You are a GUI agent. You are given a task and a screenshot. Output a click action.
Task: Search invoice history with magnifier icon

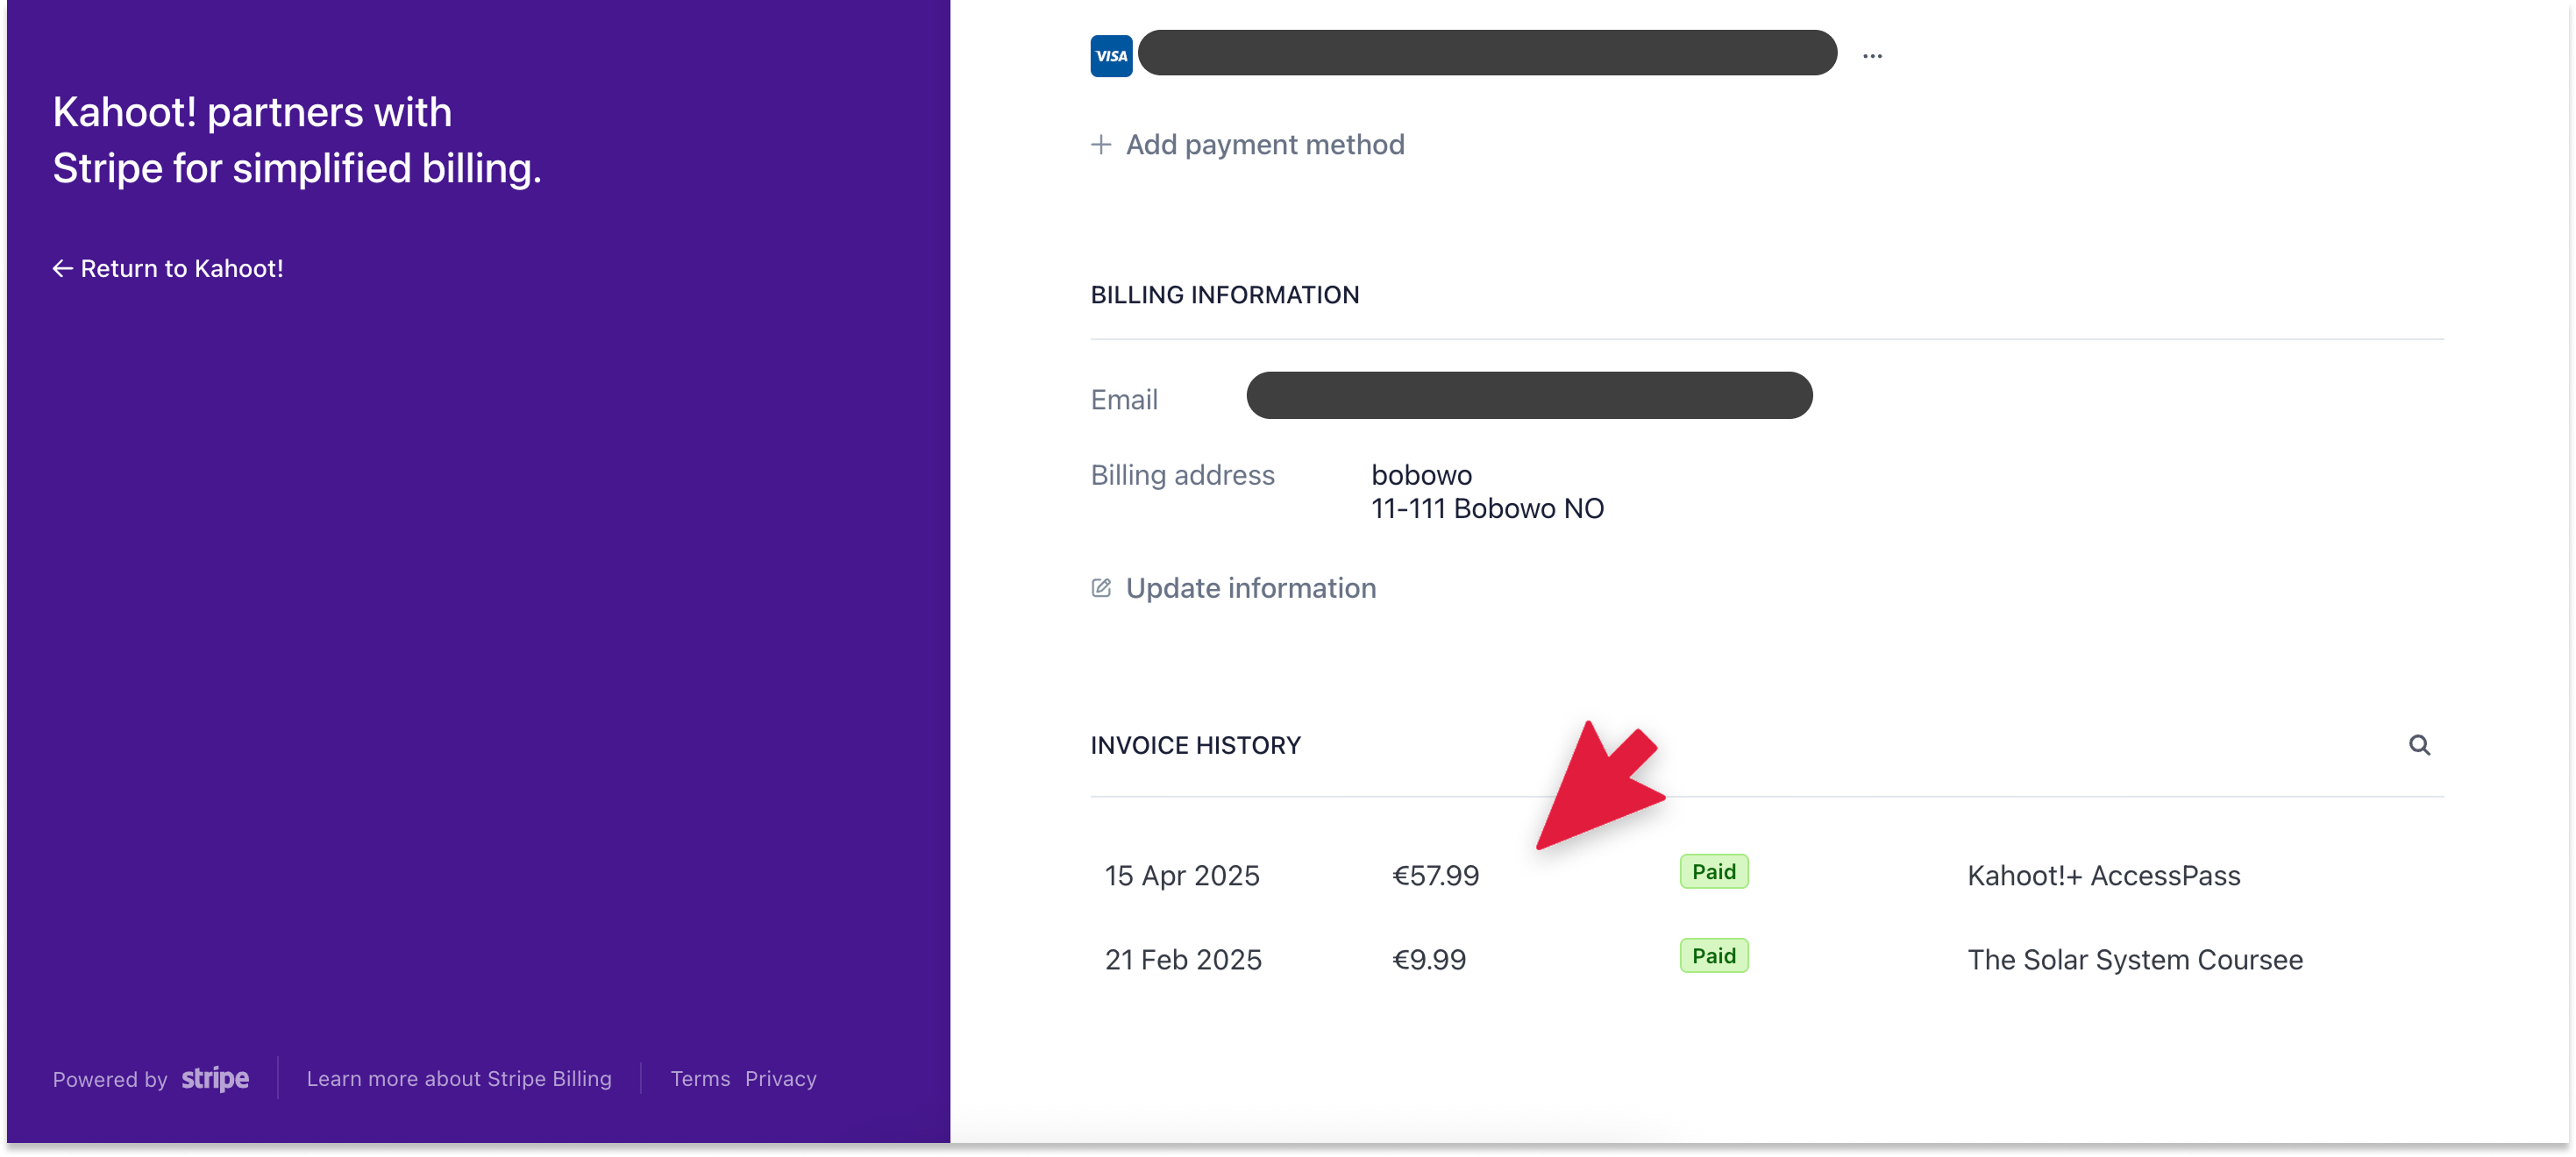(2419, 745)
